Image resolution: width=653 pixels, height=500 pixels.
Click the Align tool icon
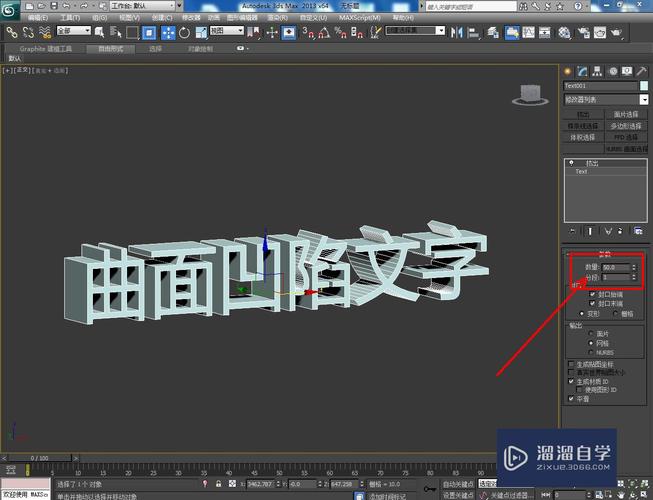click(x=474, y=32)
